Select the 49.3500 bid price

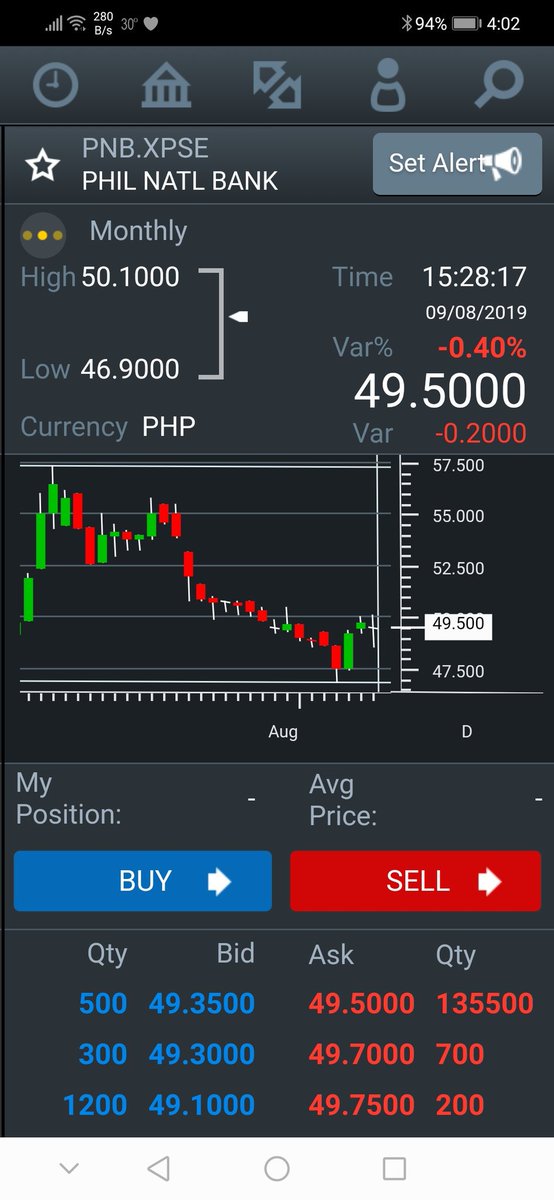click(x=202, y=1003)
